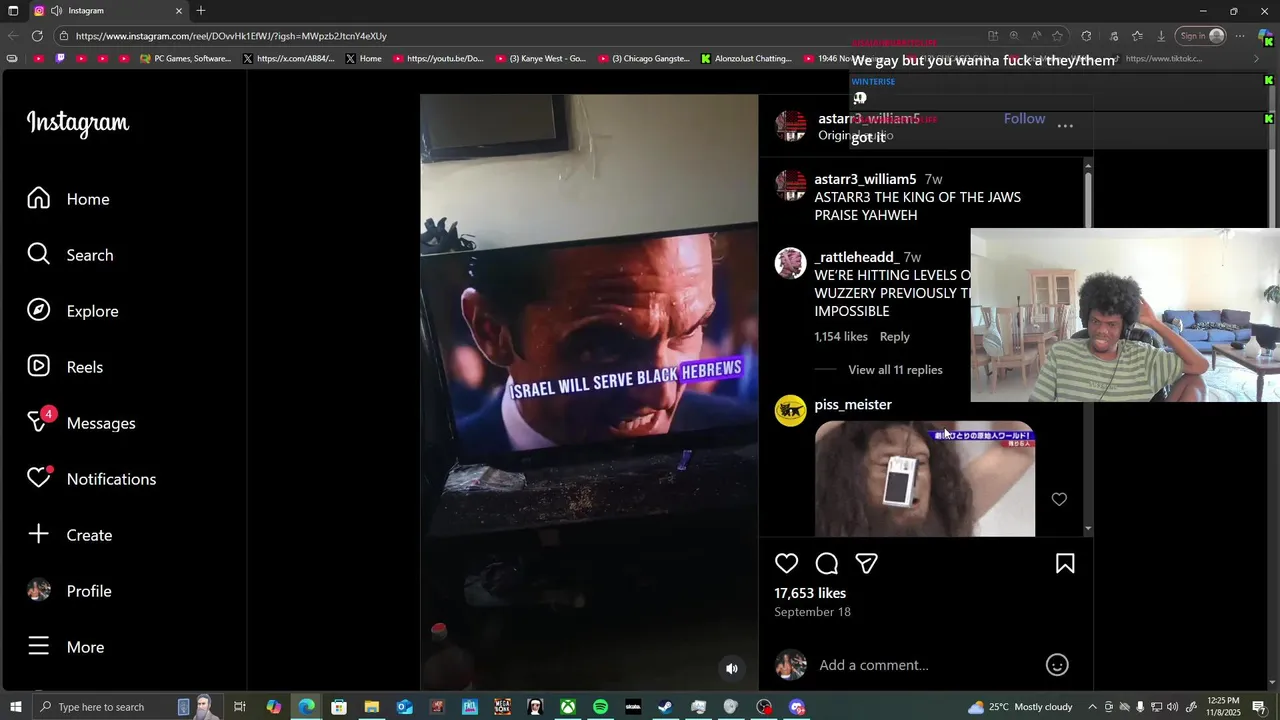View the 1,154 likes on the comment

841,337
